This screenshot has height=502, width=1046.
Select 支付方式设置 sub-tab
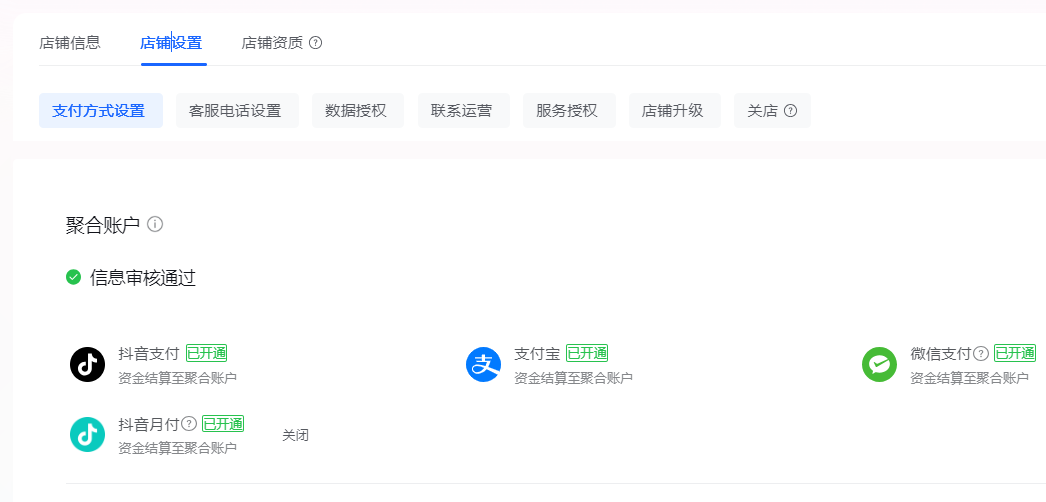coord(101,111)
